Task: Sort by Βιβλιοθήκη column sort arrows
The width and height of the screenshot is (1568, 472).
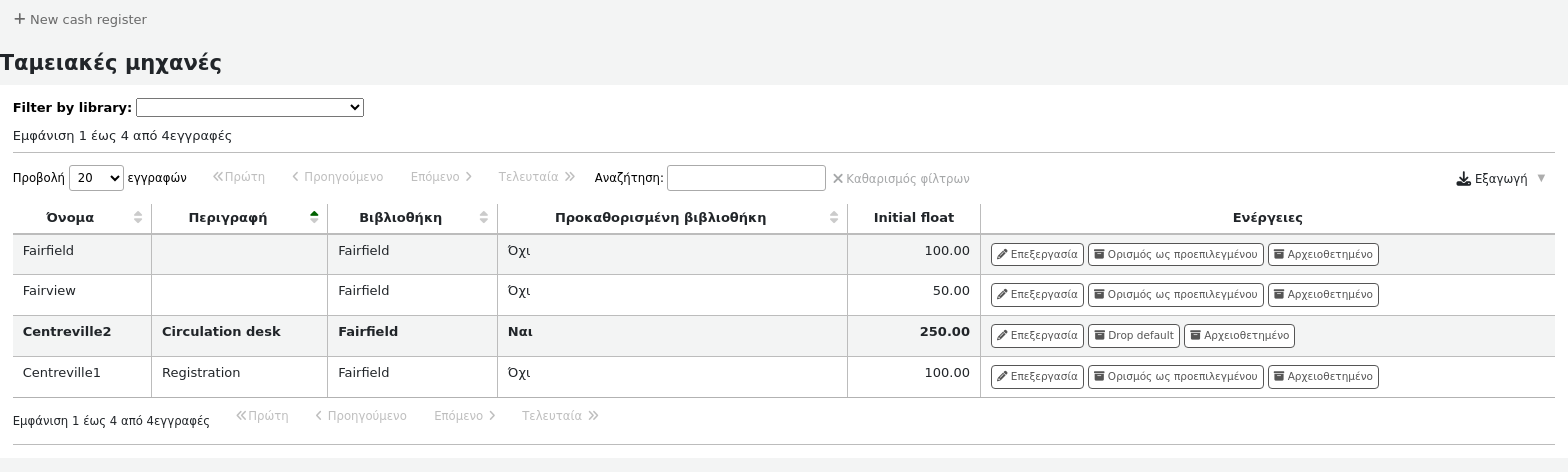Action: [484, 218]
